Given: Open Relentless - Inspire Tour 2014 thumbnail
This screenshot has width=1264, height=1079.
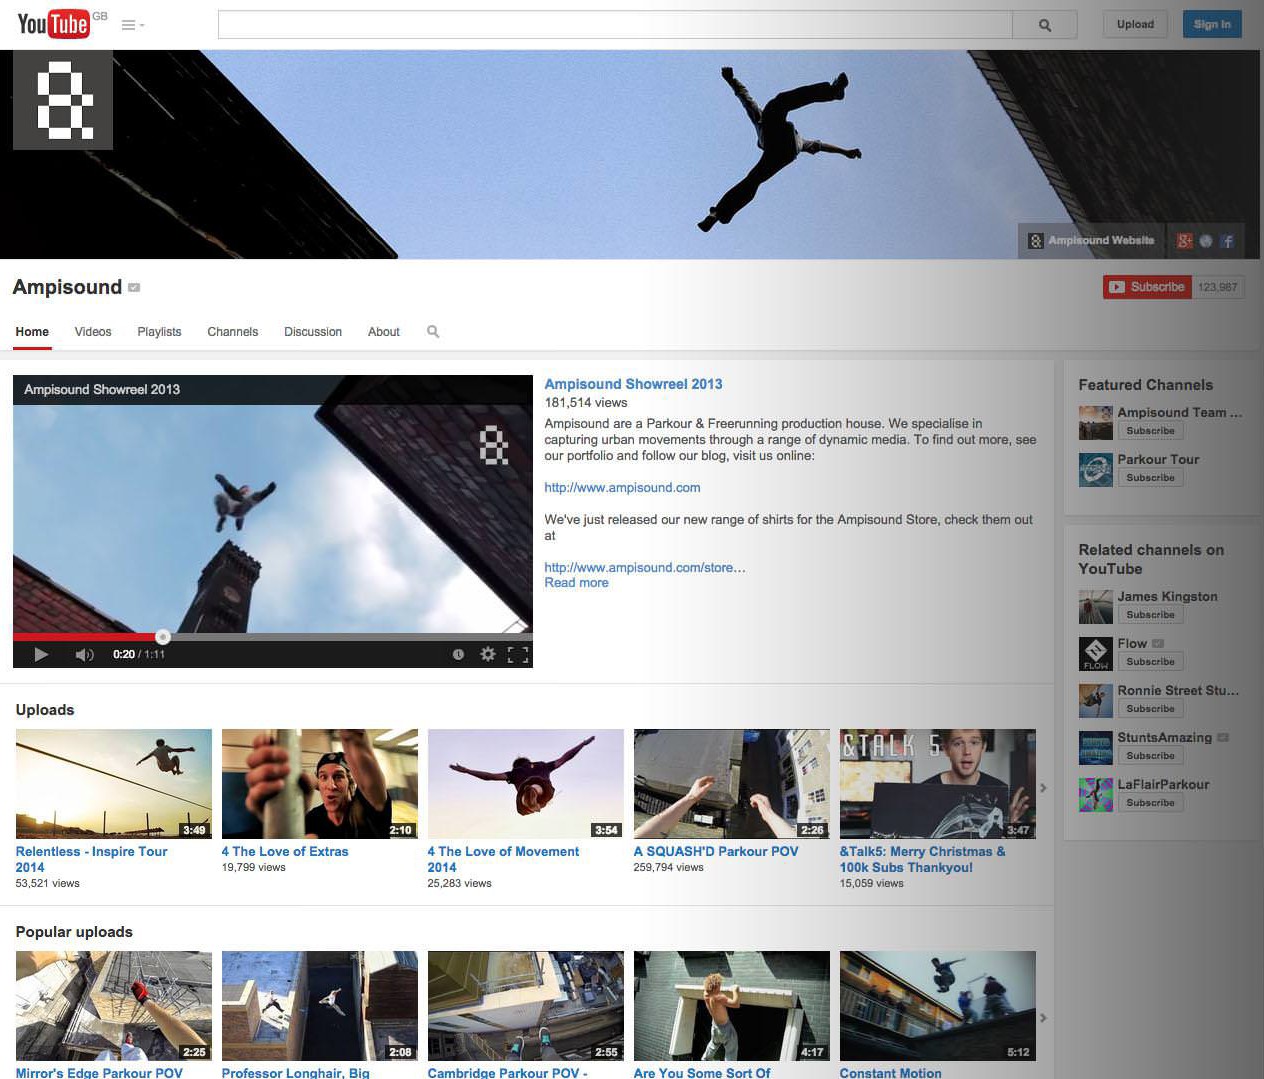Looking at the screenshot, I should pyautogui.click(x=114, y=784).
